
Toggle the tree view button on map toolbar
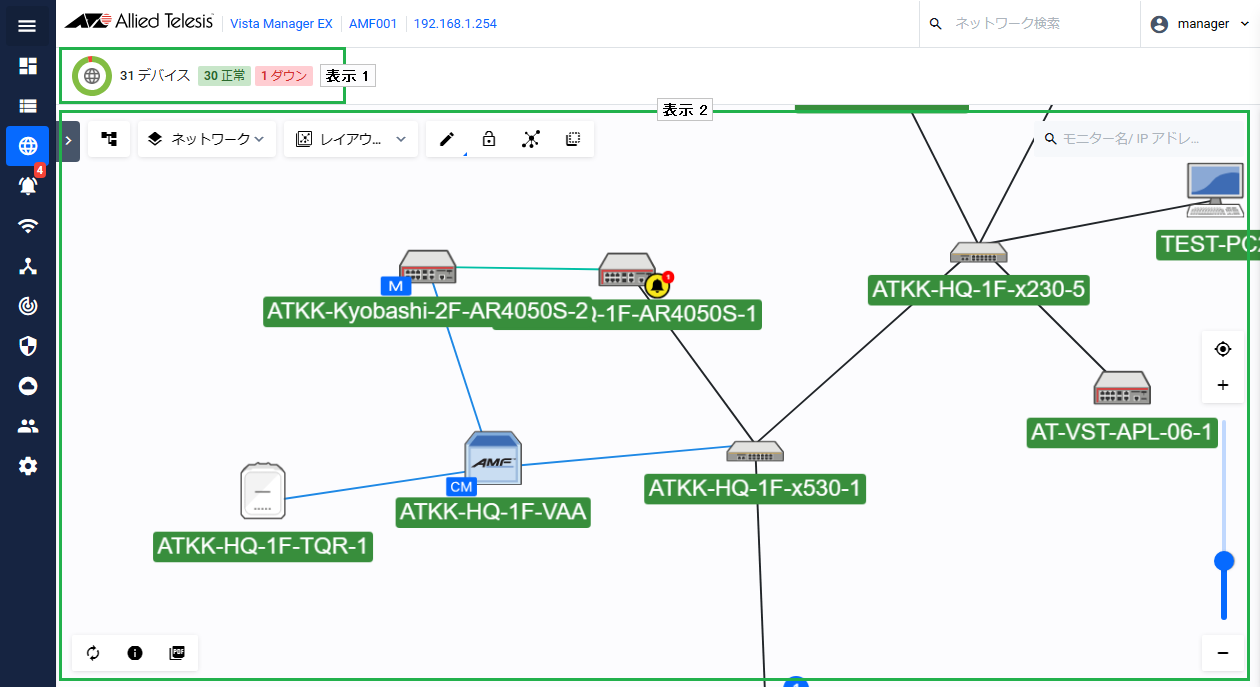pyautogui.click(x=109, y=139)
